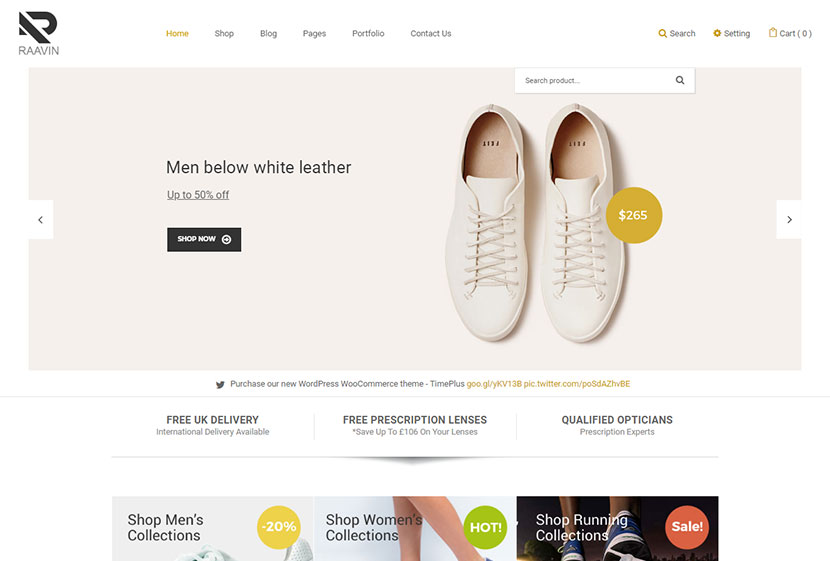The height and width of the screenshot is (561, 830).
Task: Click the $265 price badge
Action: point(634,215)
